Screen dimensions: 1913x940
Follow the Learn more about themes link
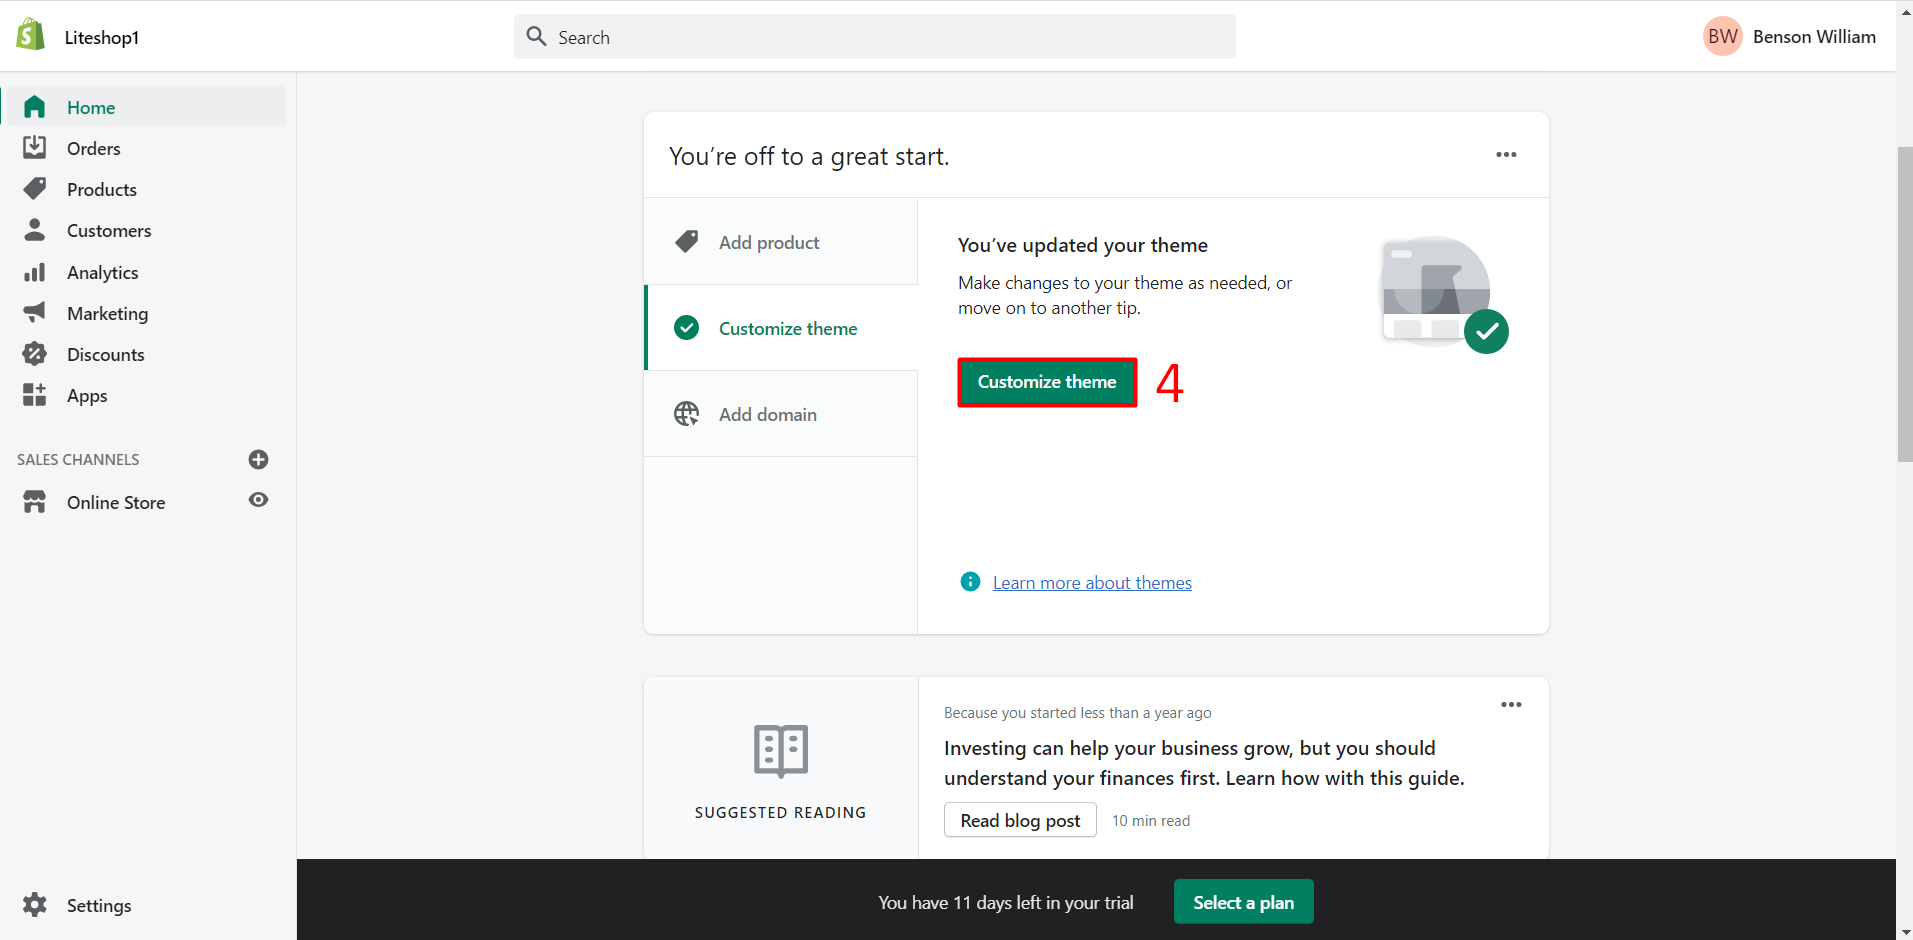[1092, 583]
